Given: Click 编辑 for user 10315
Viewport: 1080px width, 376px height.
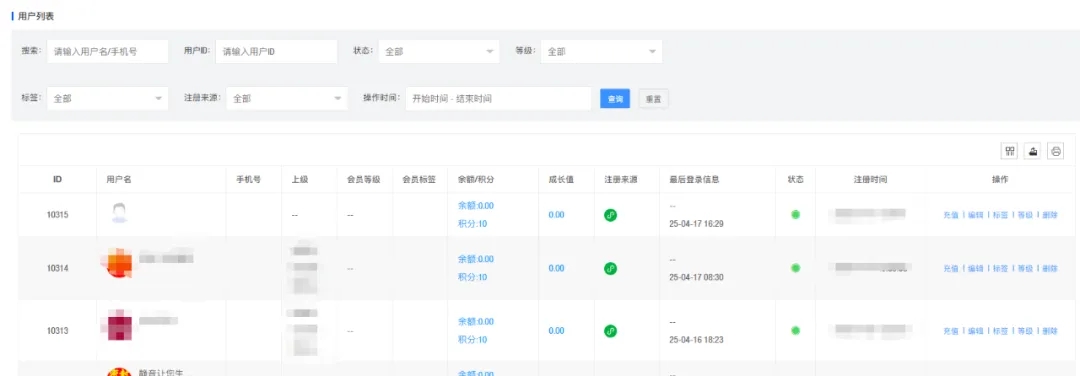Looking at the screenshot, I should click(975, 215).
